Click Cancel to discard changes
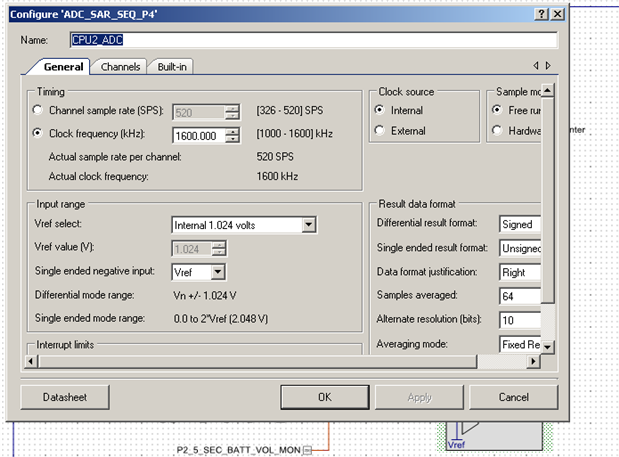Screen dimensions: 619x457 [513, 397]
